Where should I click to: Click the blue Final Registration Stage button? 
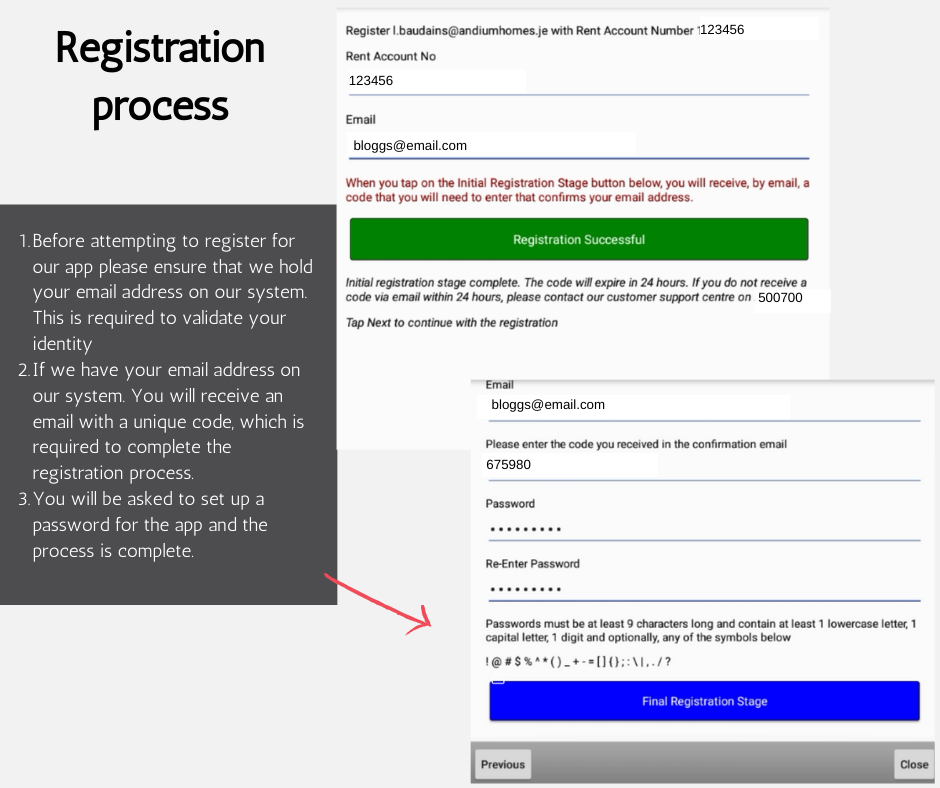tap(704, 701)
